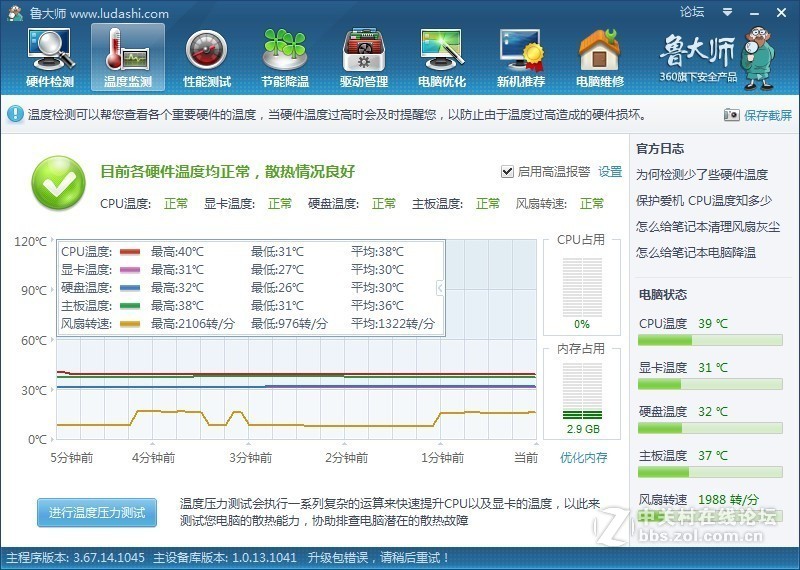Click the 显卡温度 label with its 正常 status

click(248, 204)
